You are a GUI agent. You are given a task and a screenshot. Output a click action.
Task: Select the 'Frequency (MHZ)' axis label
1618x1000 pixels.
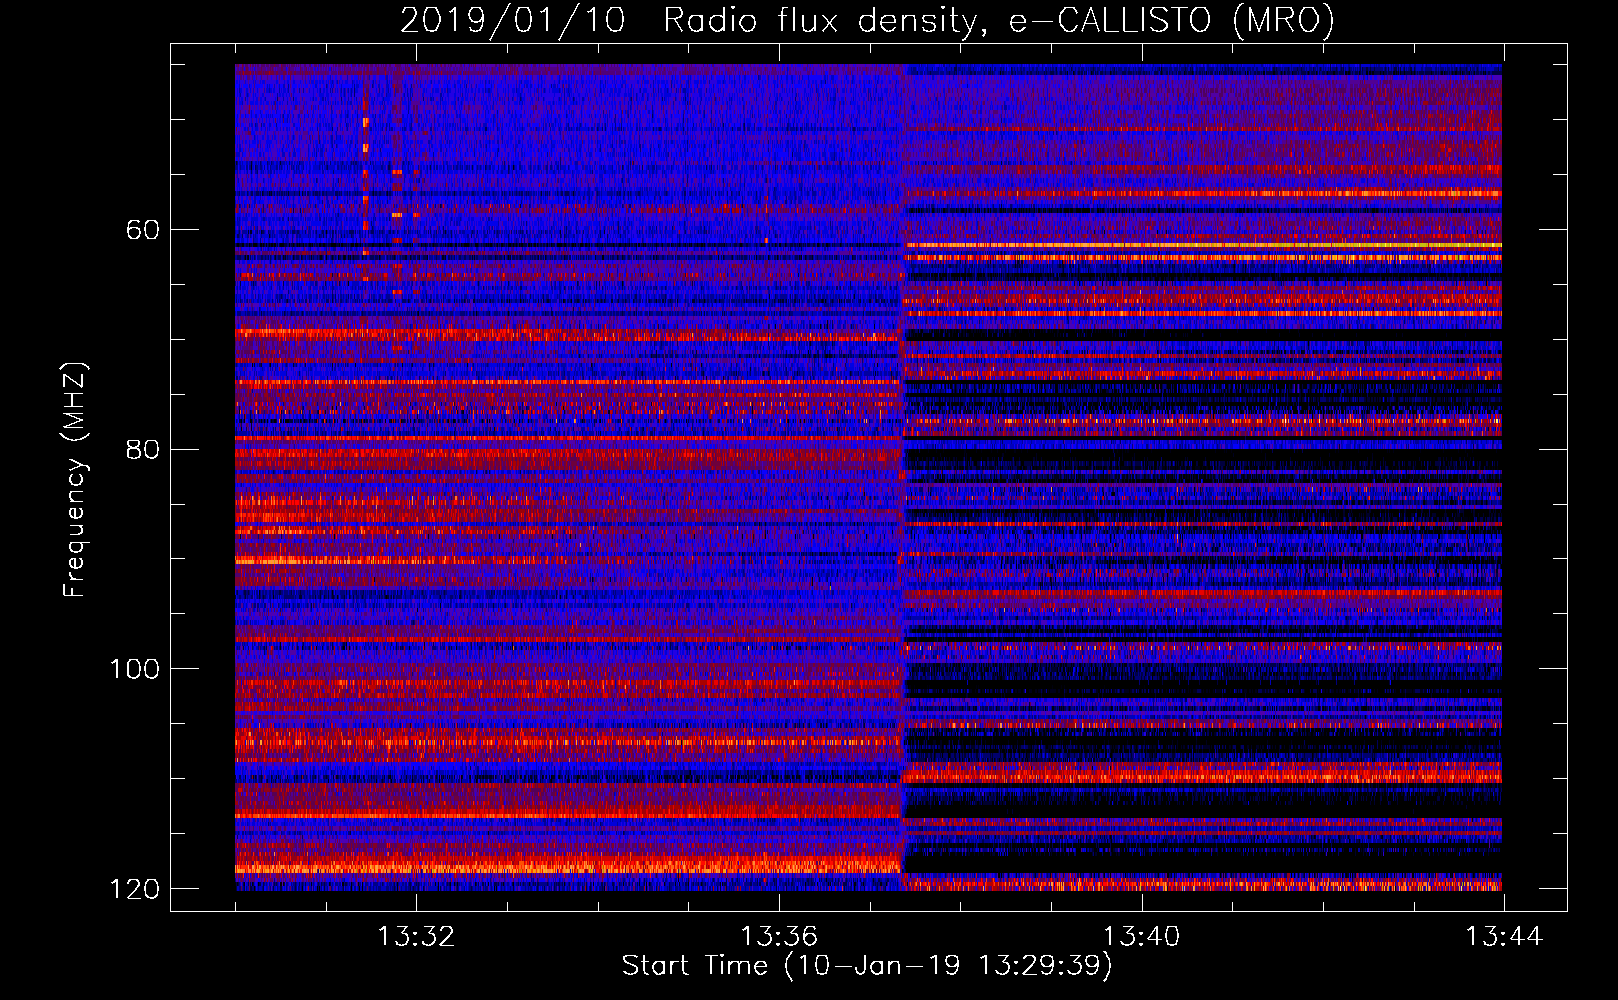(x=75, y=480)
